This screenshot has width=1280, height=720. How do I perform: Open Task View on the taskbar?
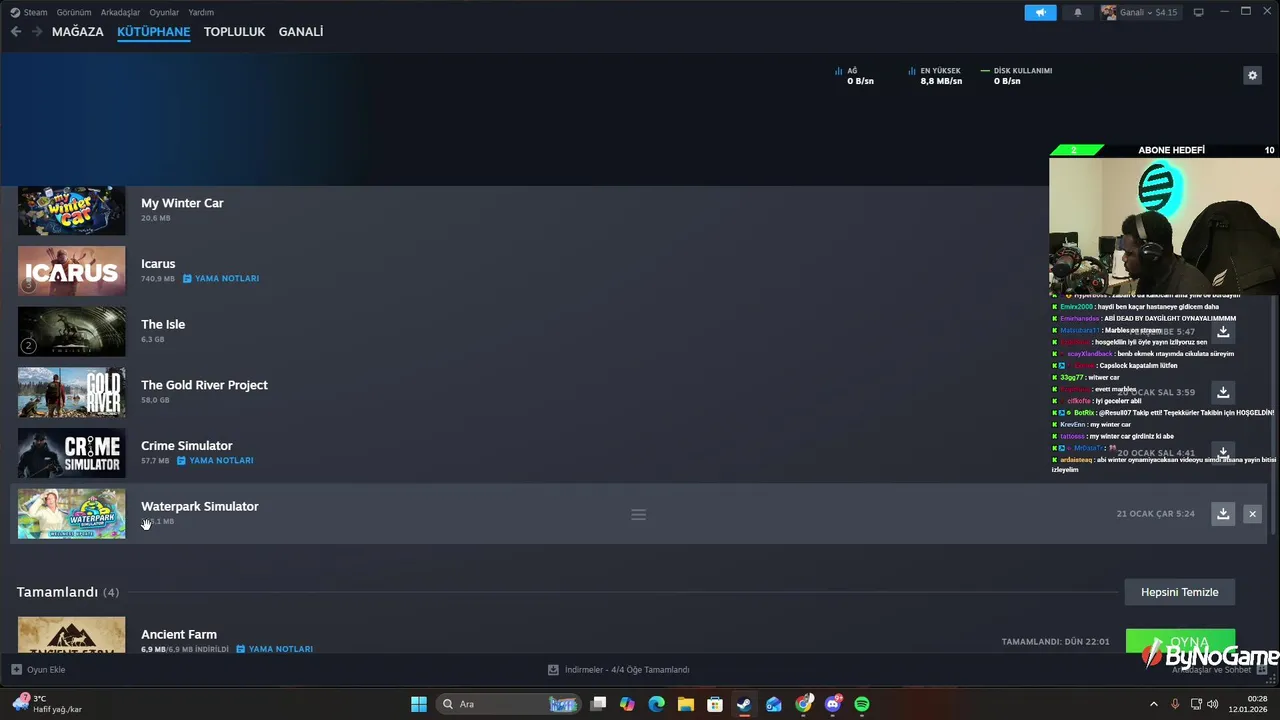pyautogui.click(x=598, y=704)
